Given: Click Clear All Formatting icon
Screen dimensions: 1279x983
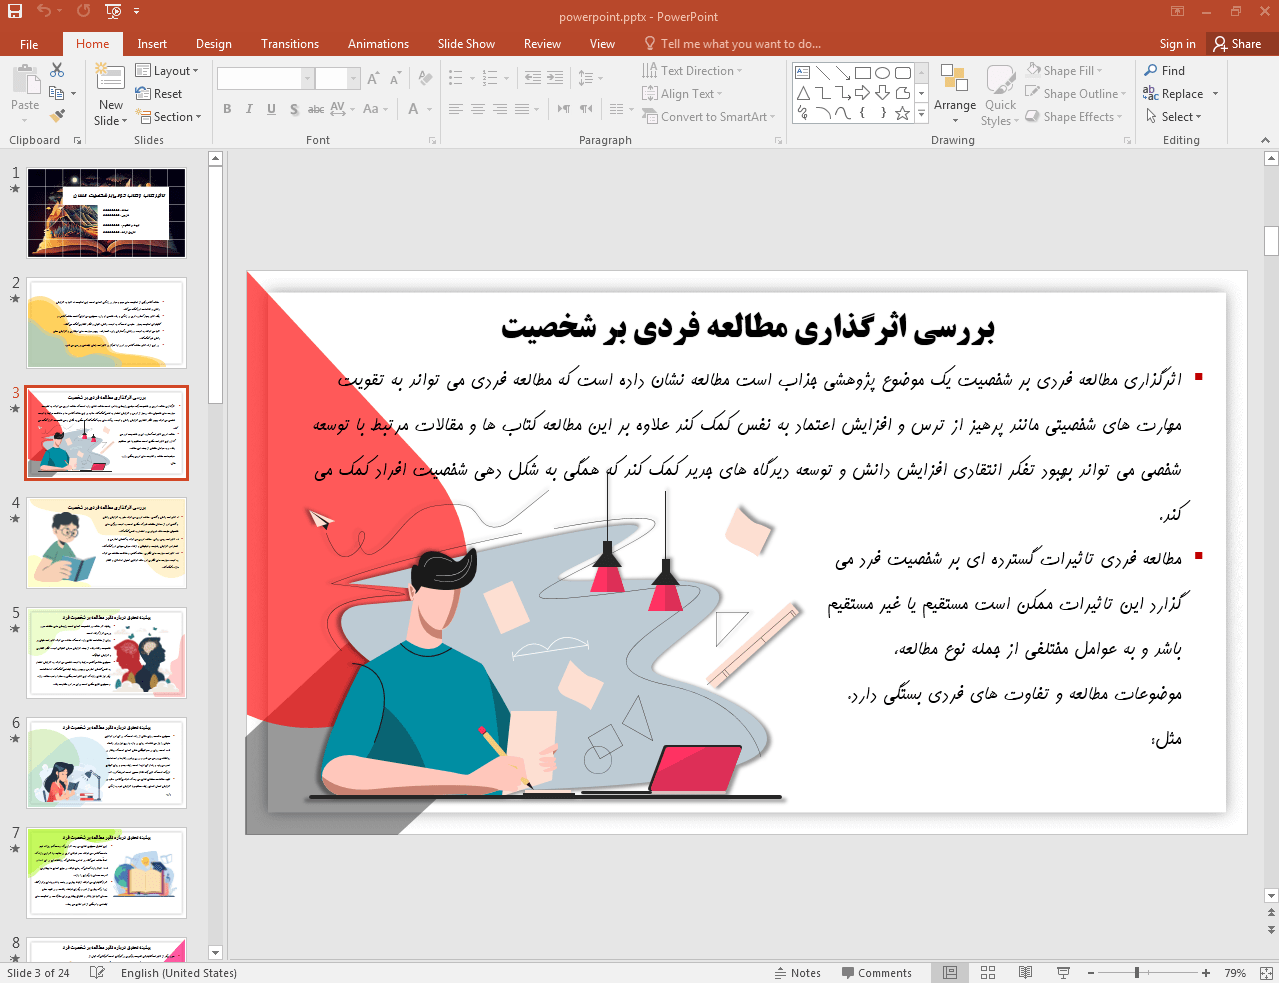Looking at the screenshot, I should (x=425, y=78).
